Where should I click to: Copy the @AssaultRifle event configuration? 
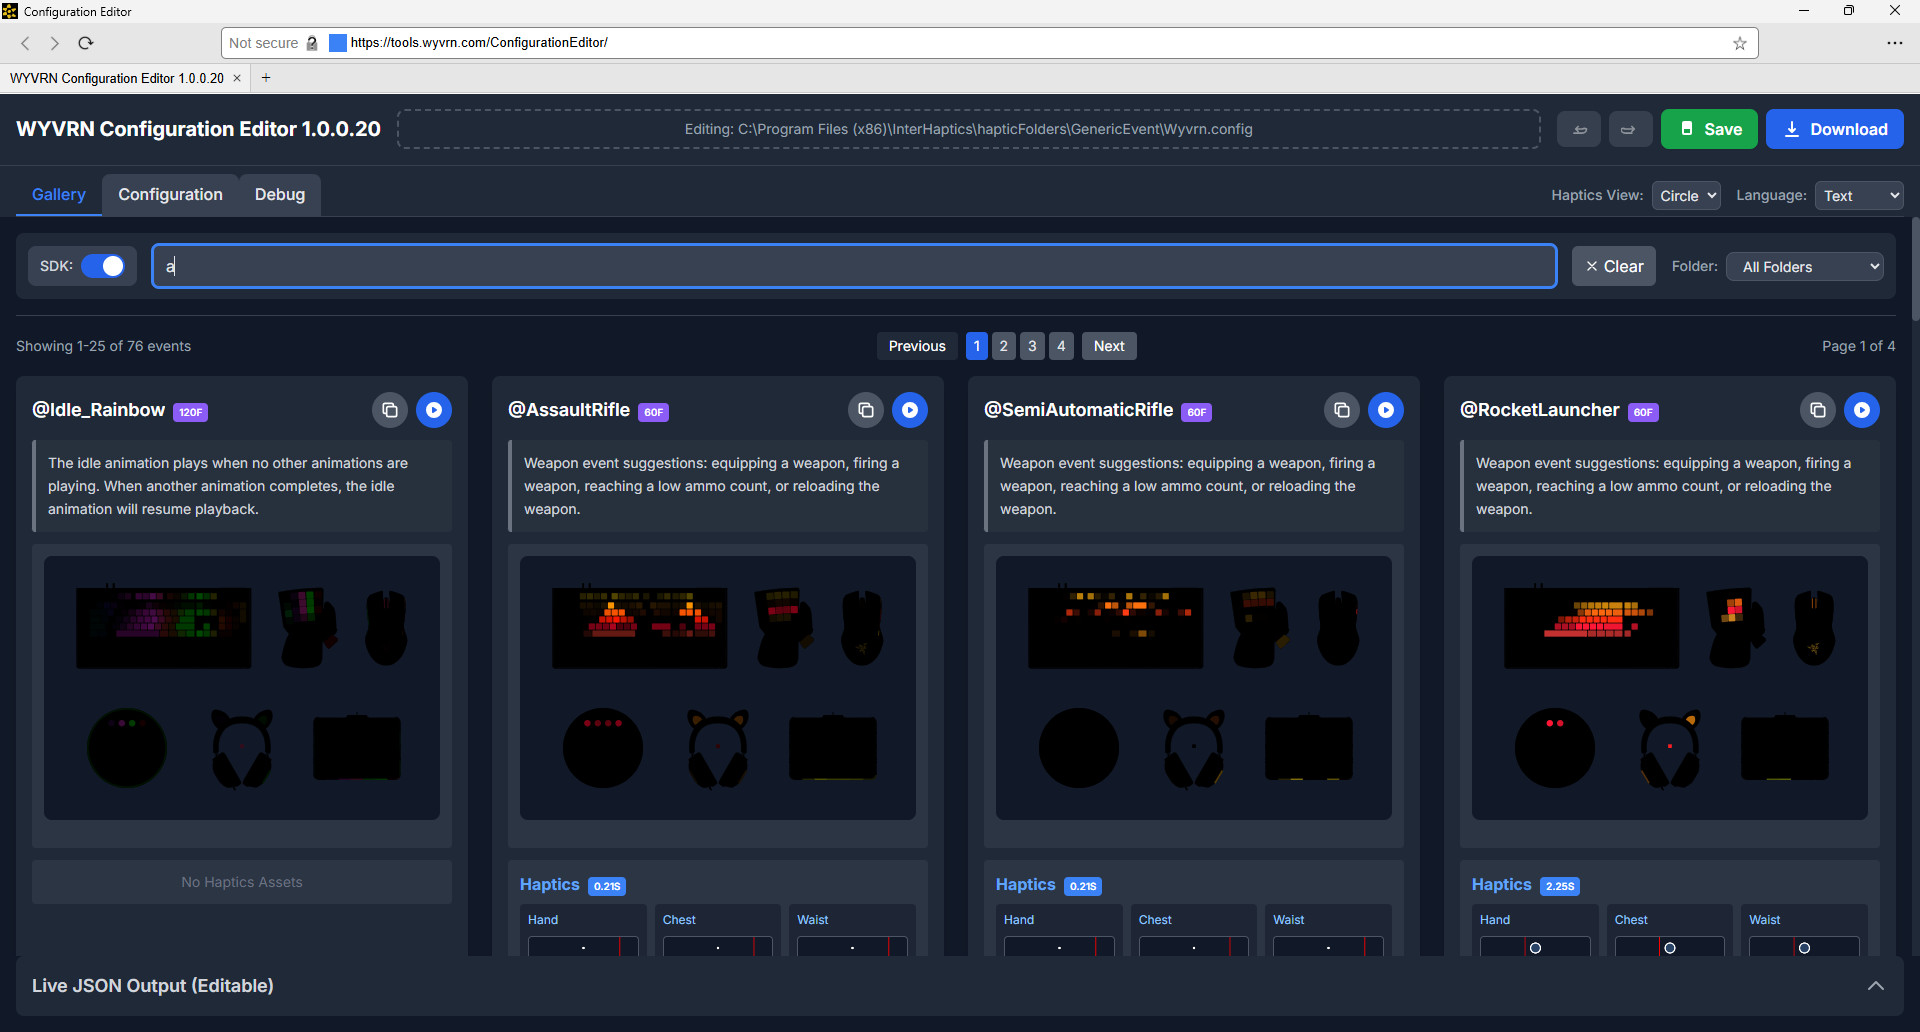(865, 410)
